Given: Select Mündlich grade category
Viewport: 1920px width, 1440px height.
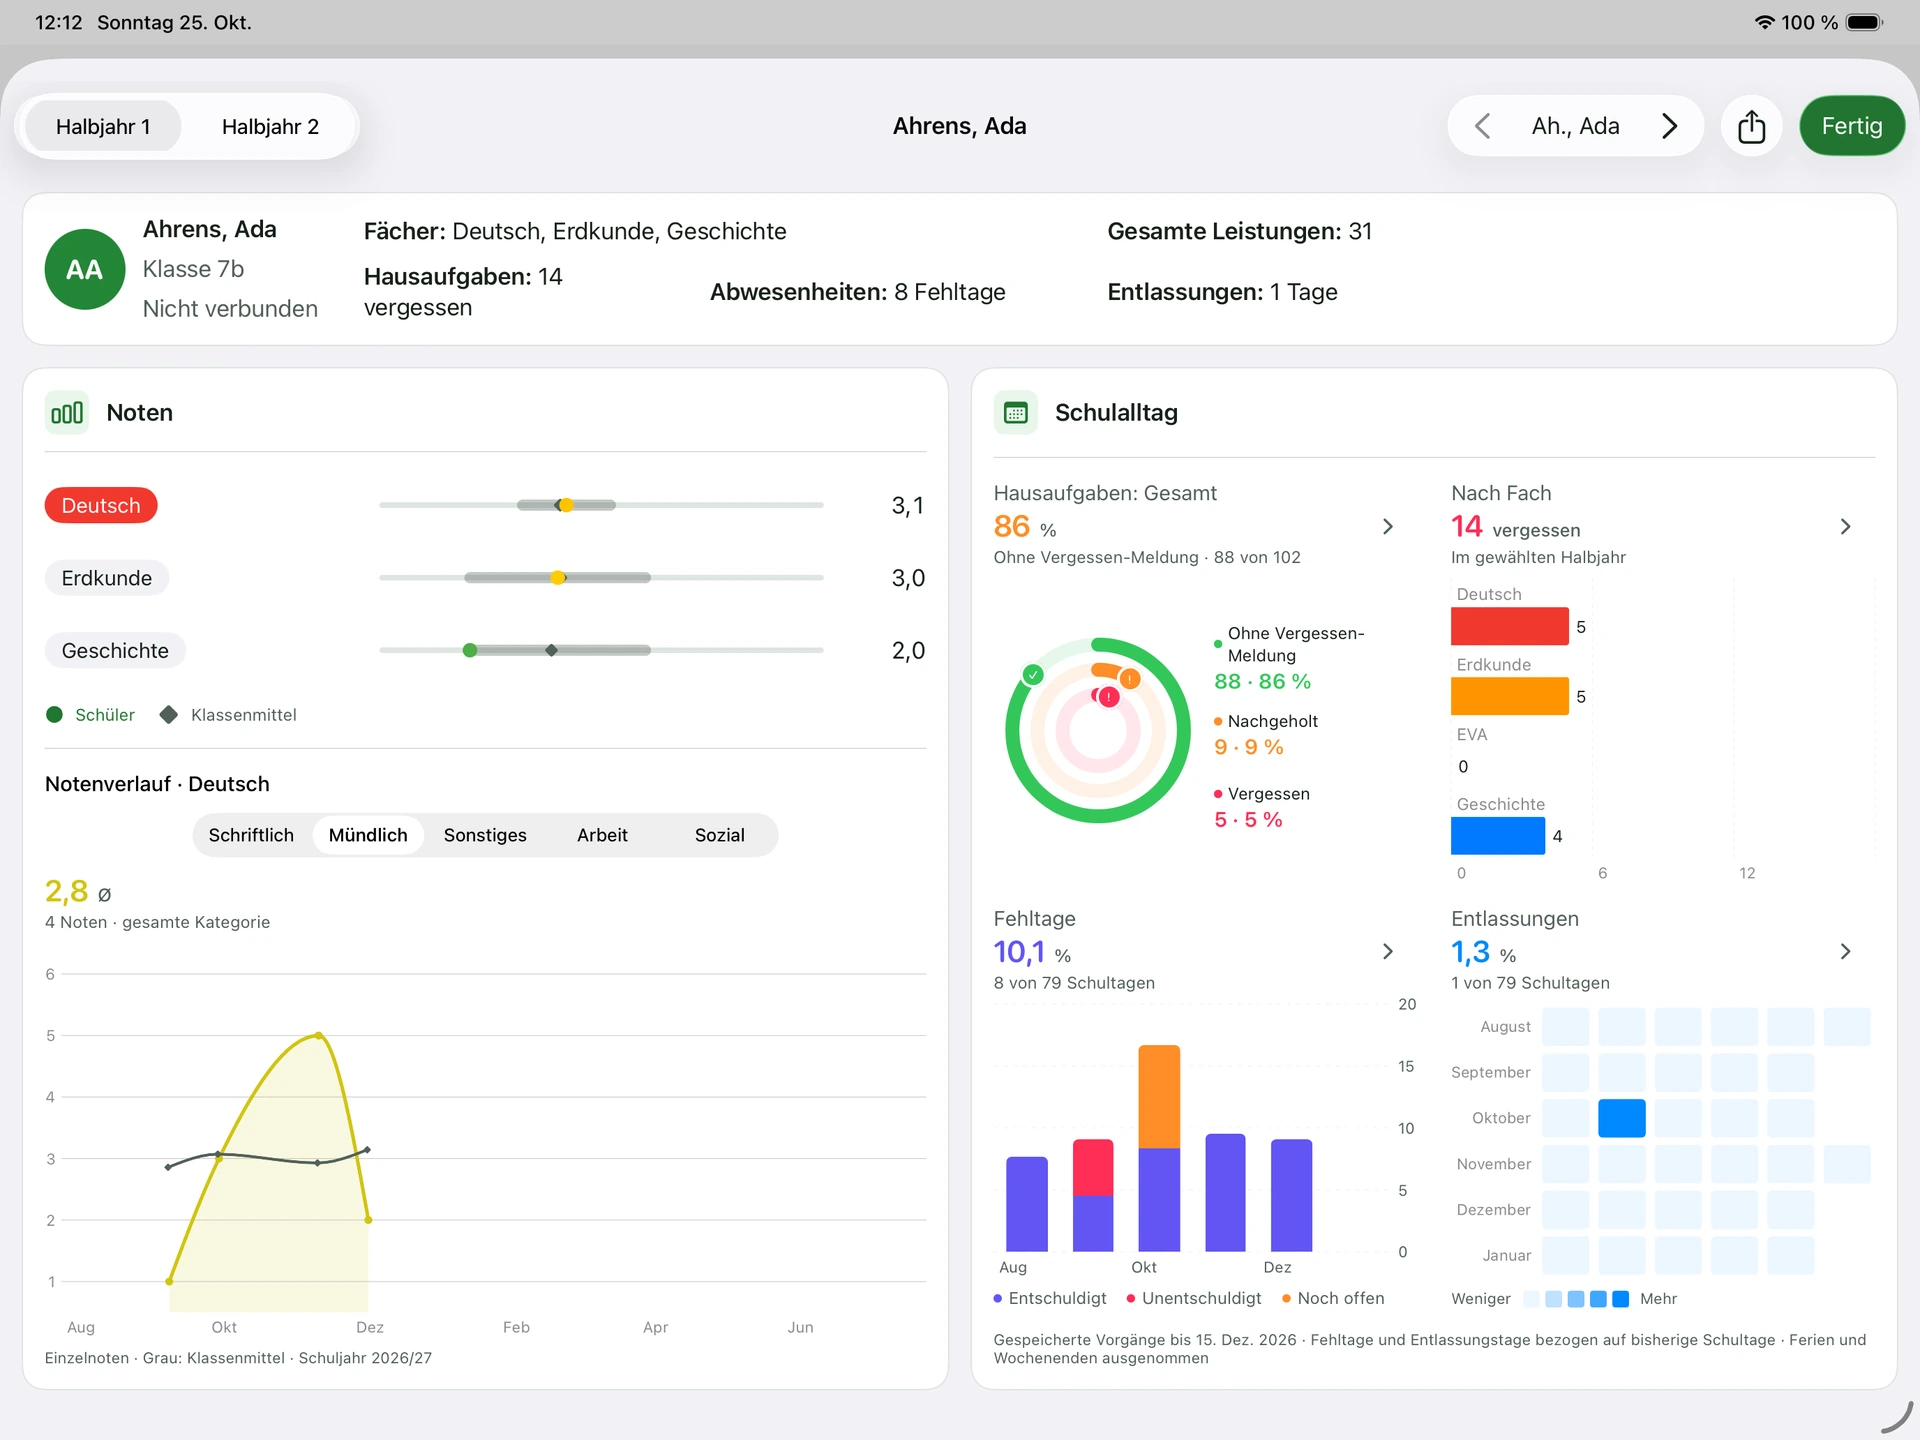Looking at the screenshot, I should tap(368, 835).
